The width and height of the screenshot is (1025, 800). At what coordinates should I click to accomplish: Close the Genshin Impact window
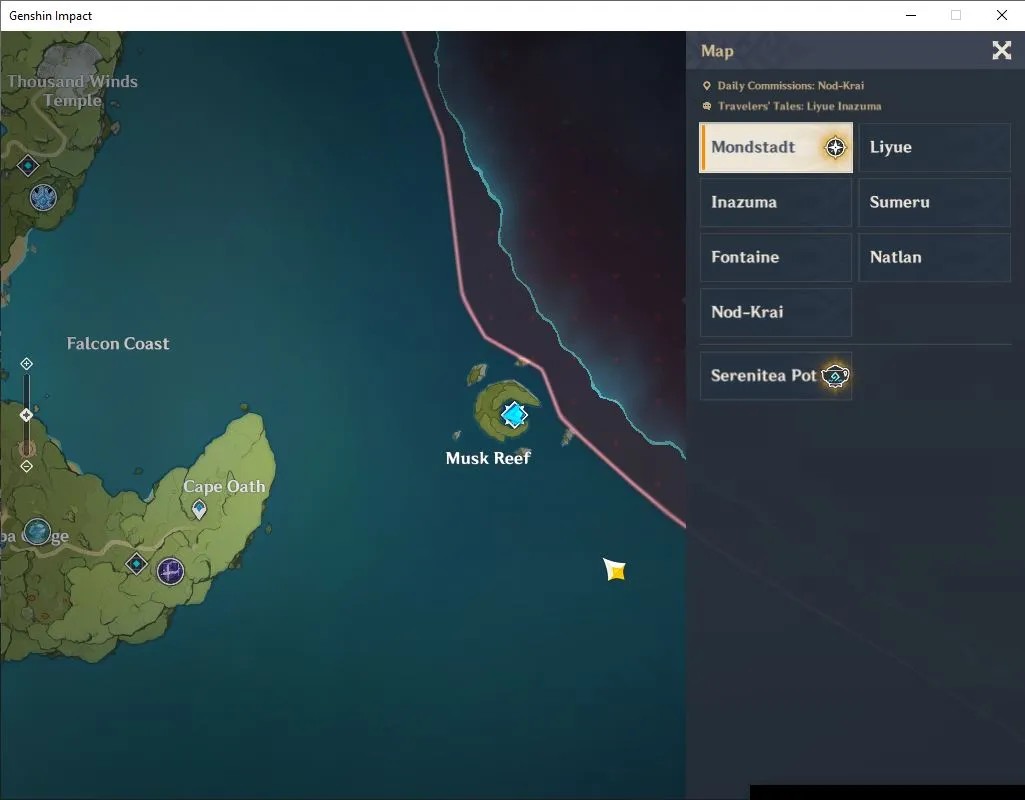[x=1001, y=15]
